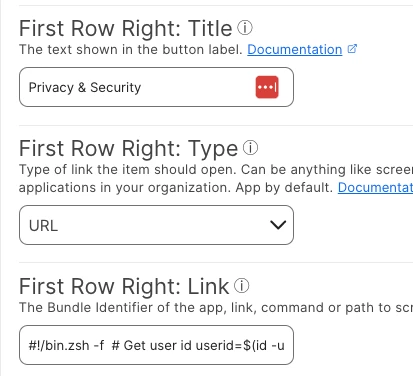
Task: Click the chevron arrow in the URL dropdown
Action: click(x=278, y=225)
